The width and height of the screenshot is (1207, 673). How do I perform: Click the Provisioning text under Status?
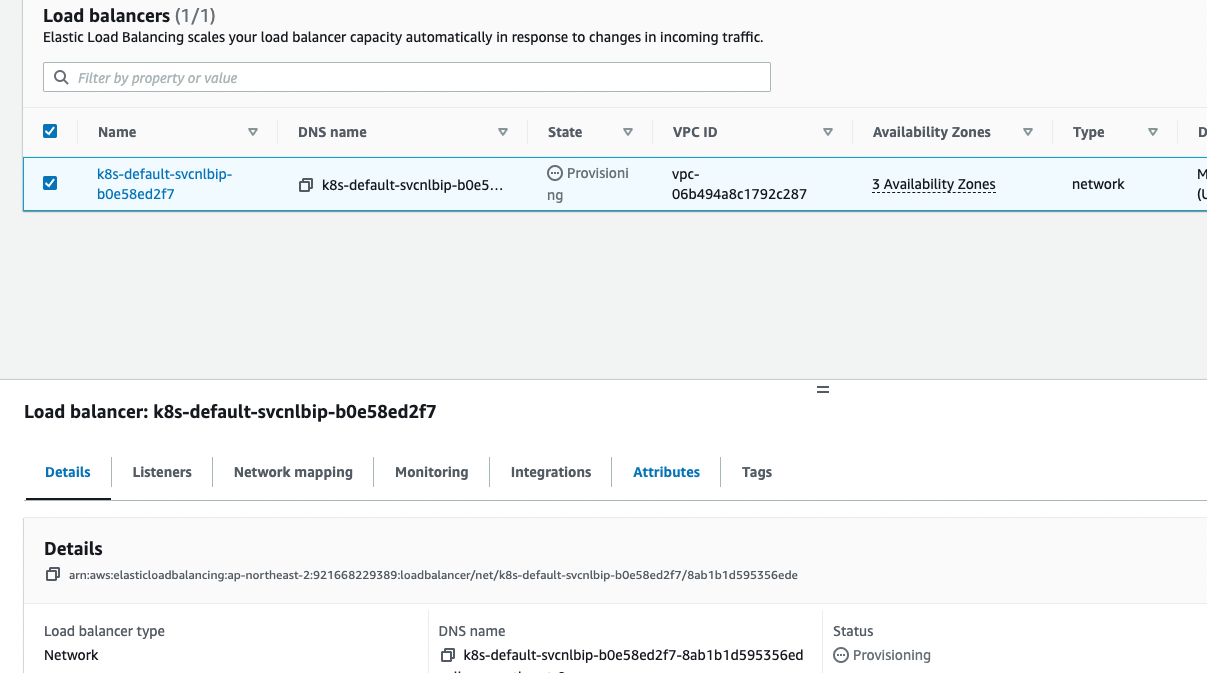tap(892, 655)
